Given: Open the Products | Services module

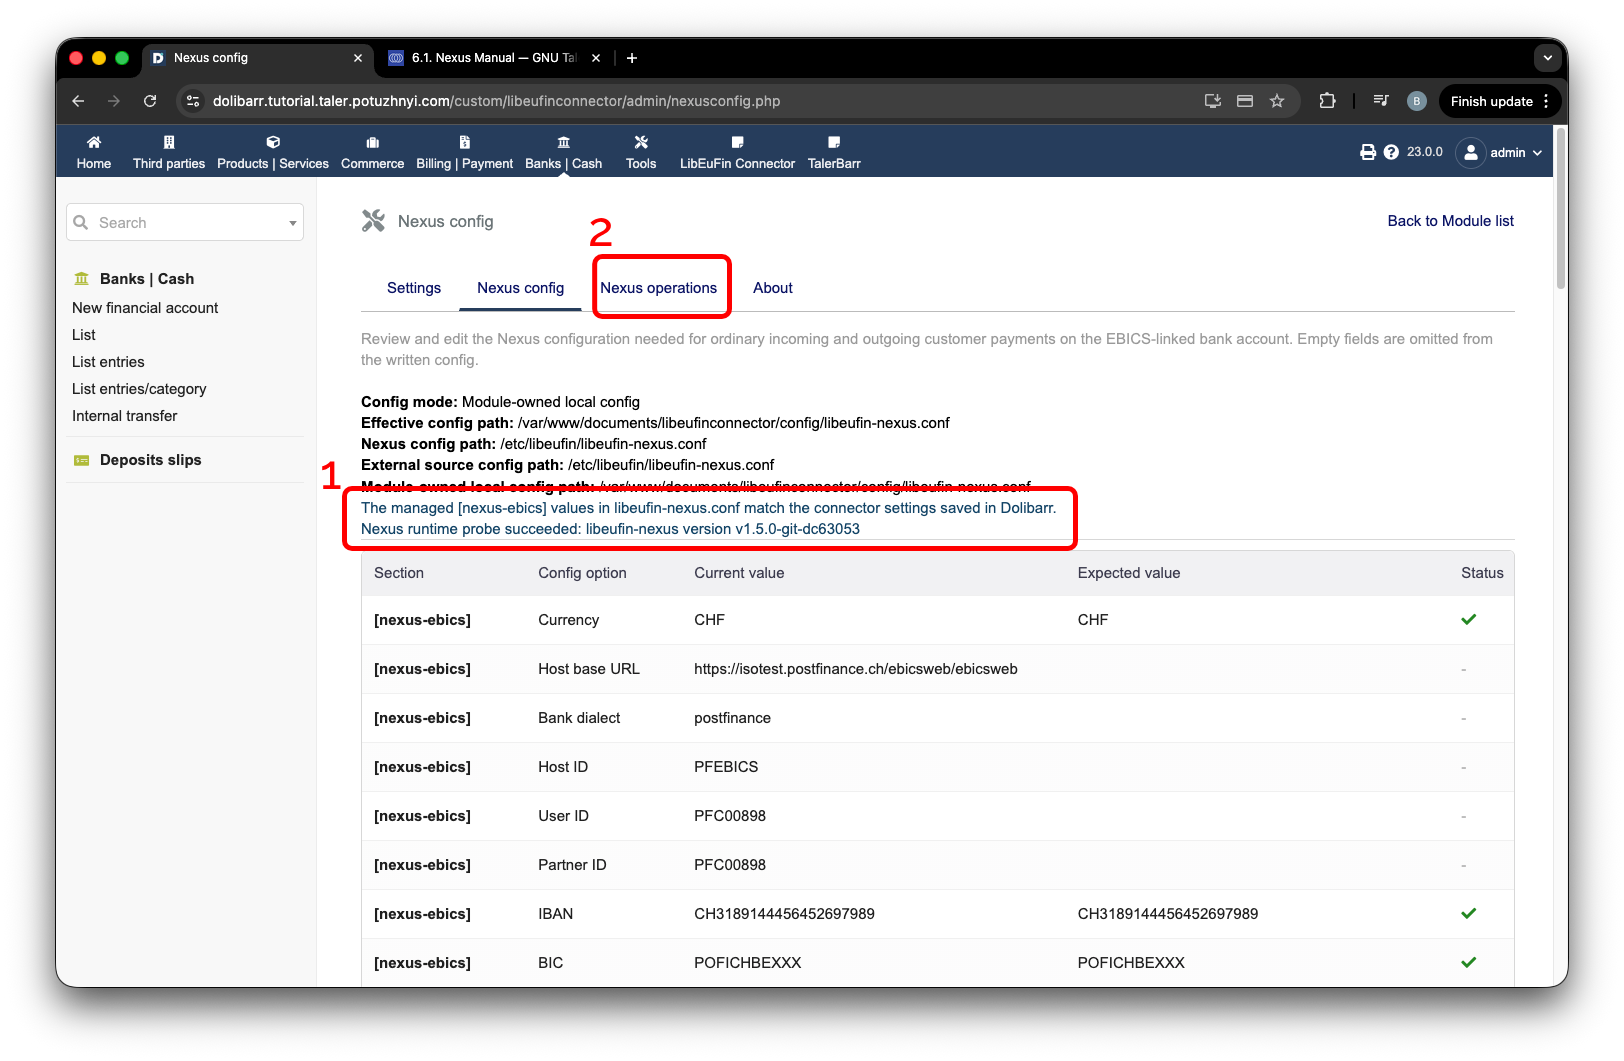Looking at the screenshot, I should coord(273,152).
